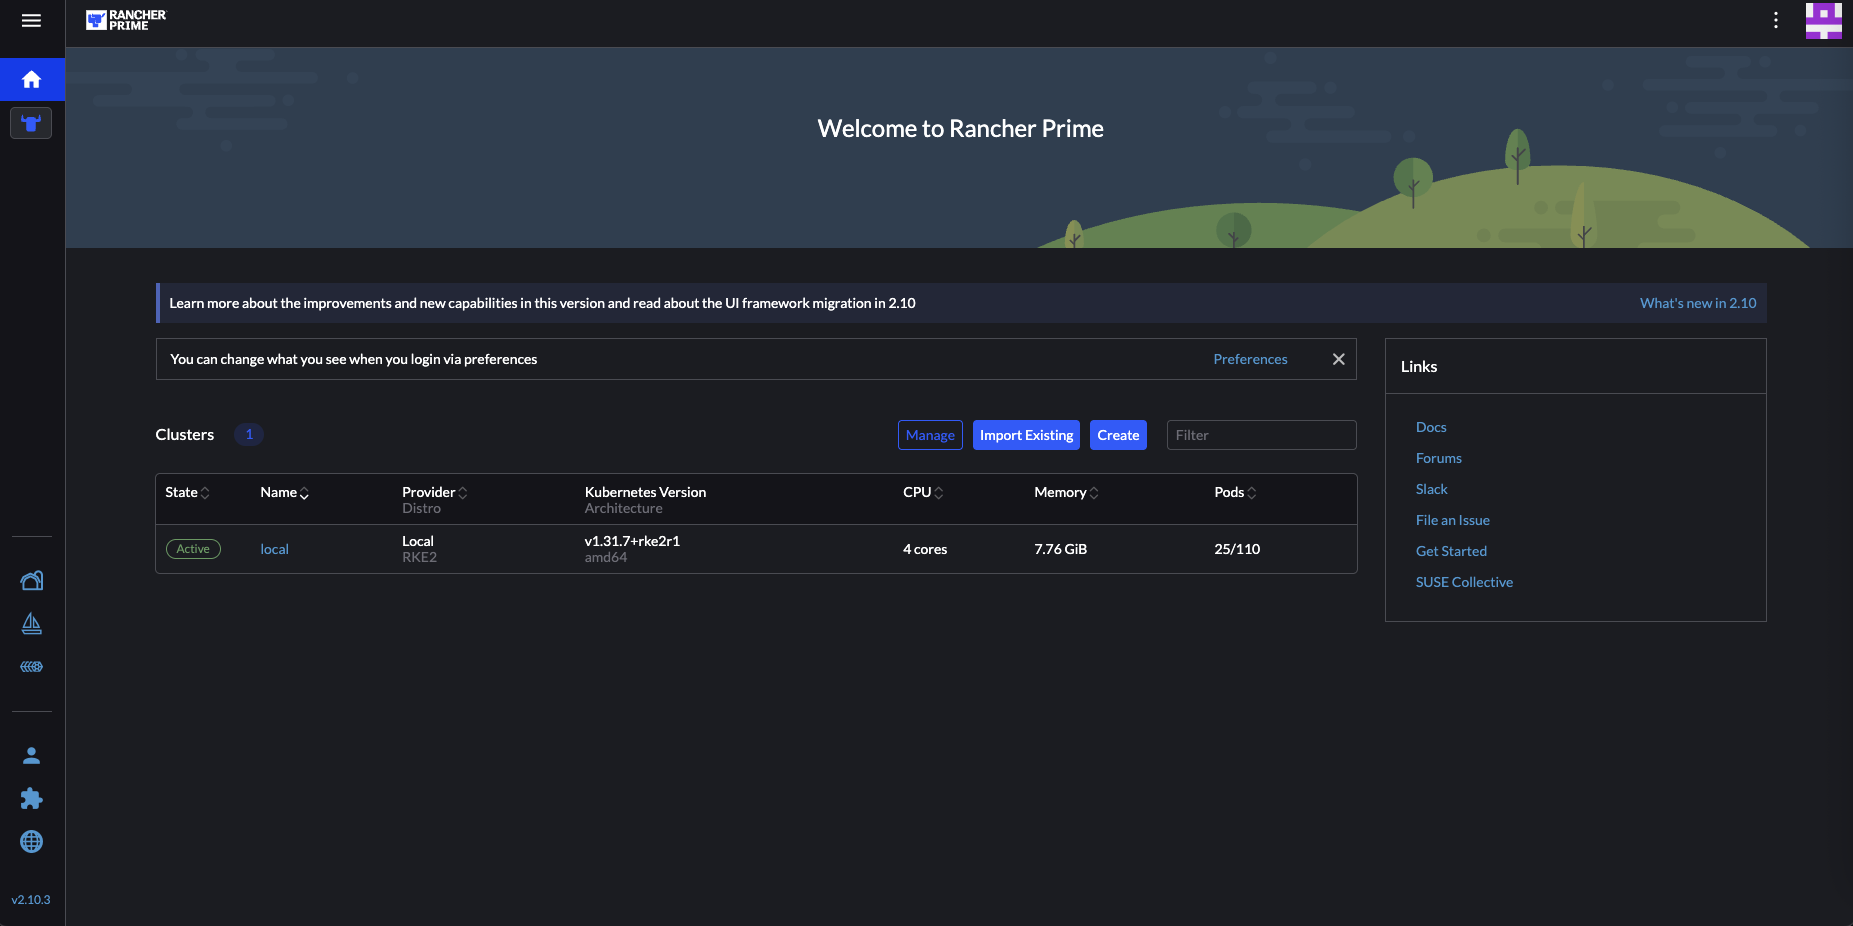Image resolution: width=1853 pixels, height=926 pixels.
Task: Click the Rancher Prime logo
Action: 126,20
